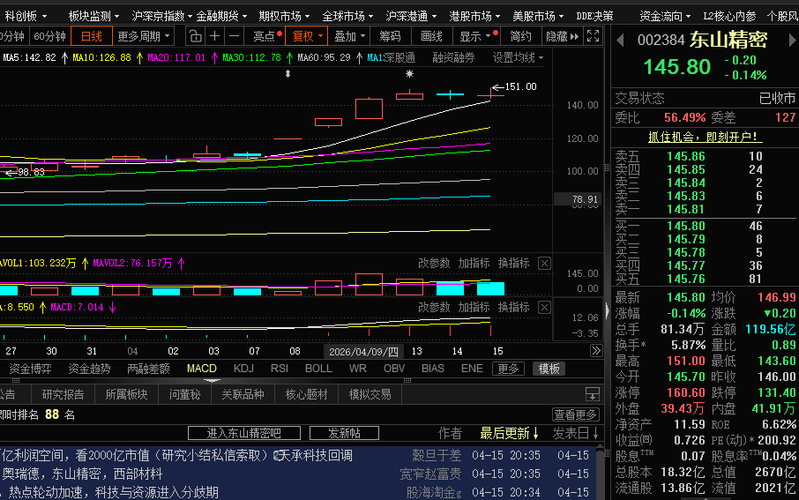The height and width of the screenshot is (500, 799).
Task: Switch to 60分钟 period
Action: pos(49,37)
